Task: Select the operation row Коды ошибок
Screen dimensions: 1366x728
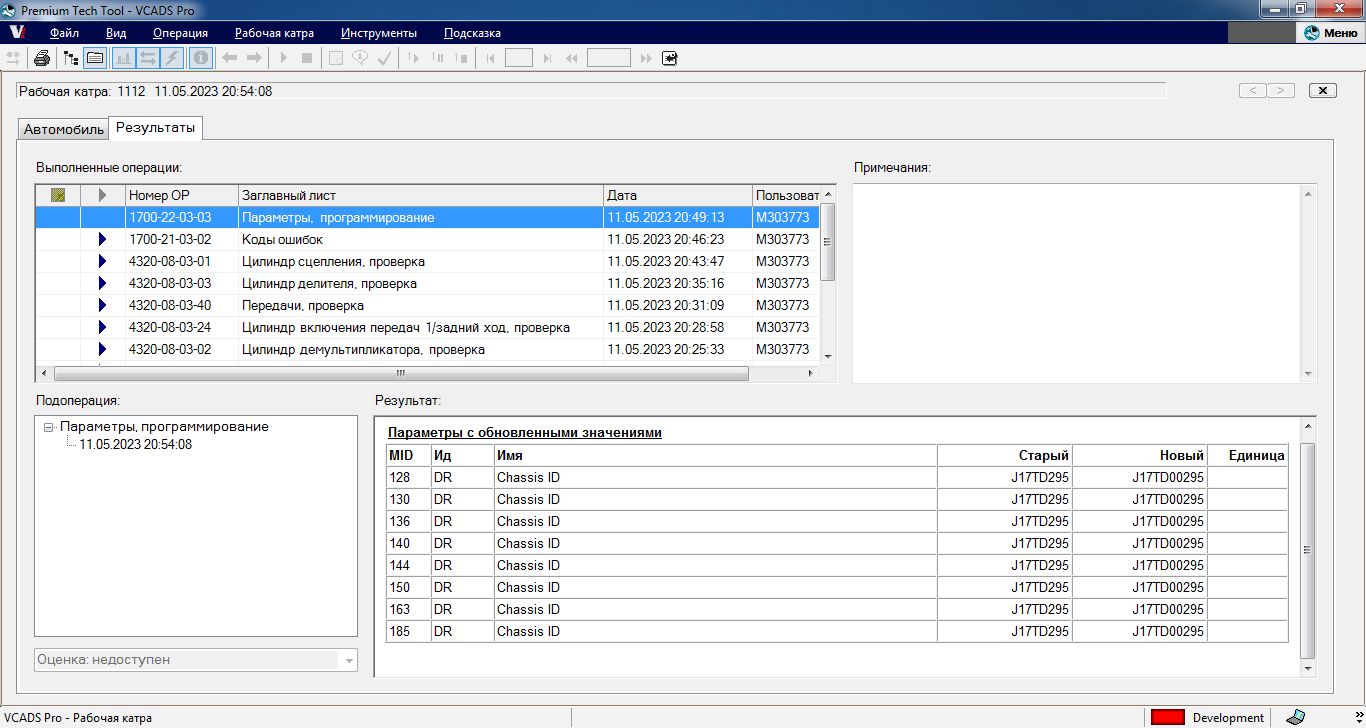Action: click(x=428, y=240)
